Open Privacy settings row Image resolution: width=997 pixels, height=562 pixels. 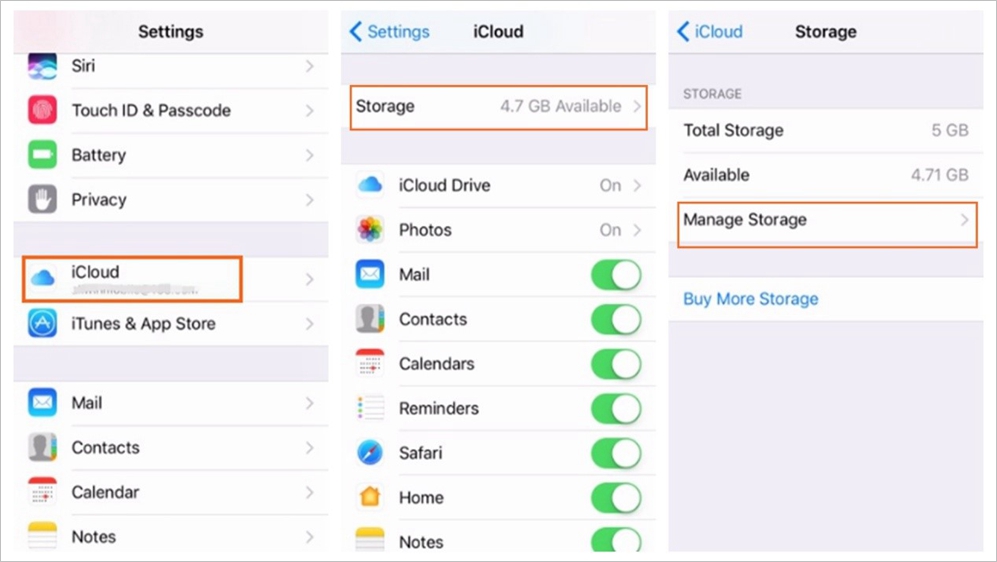[171, 200]
